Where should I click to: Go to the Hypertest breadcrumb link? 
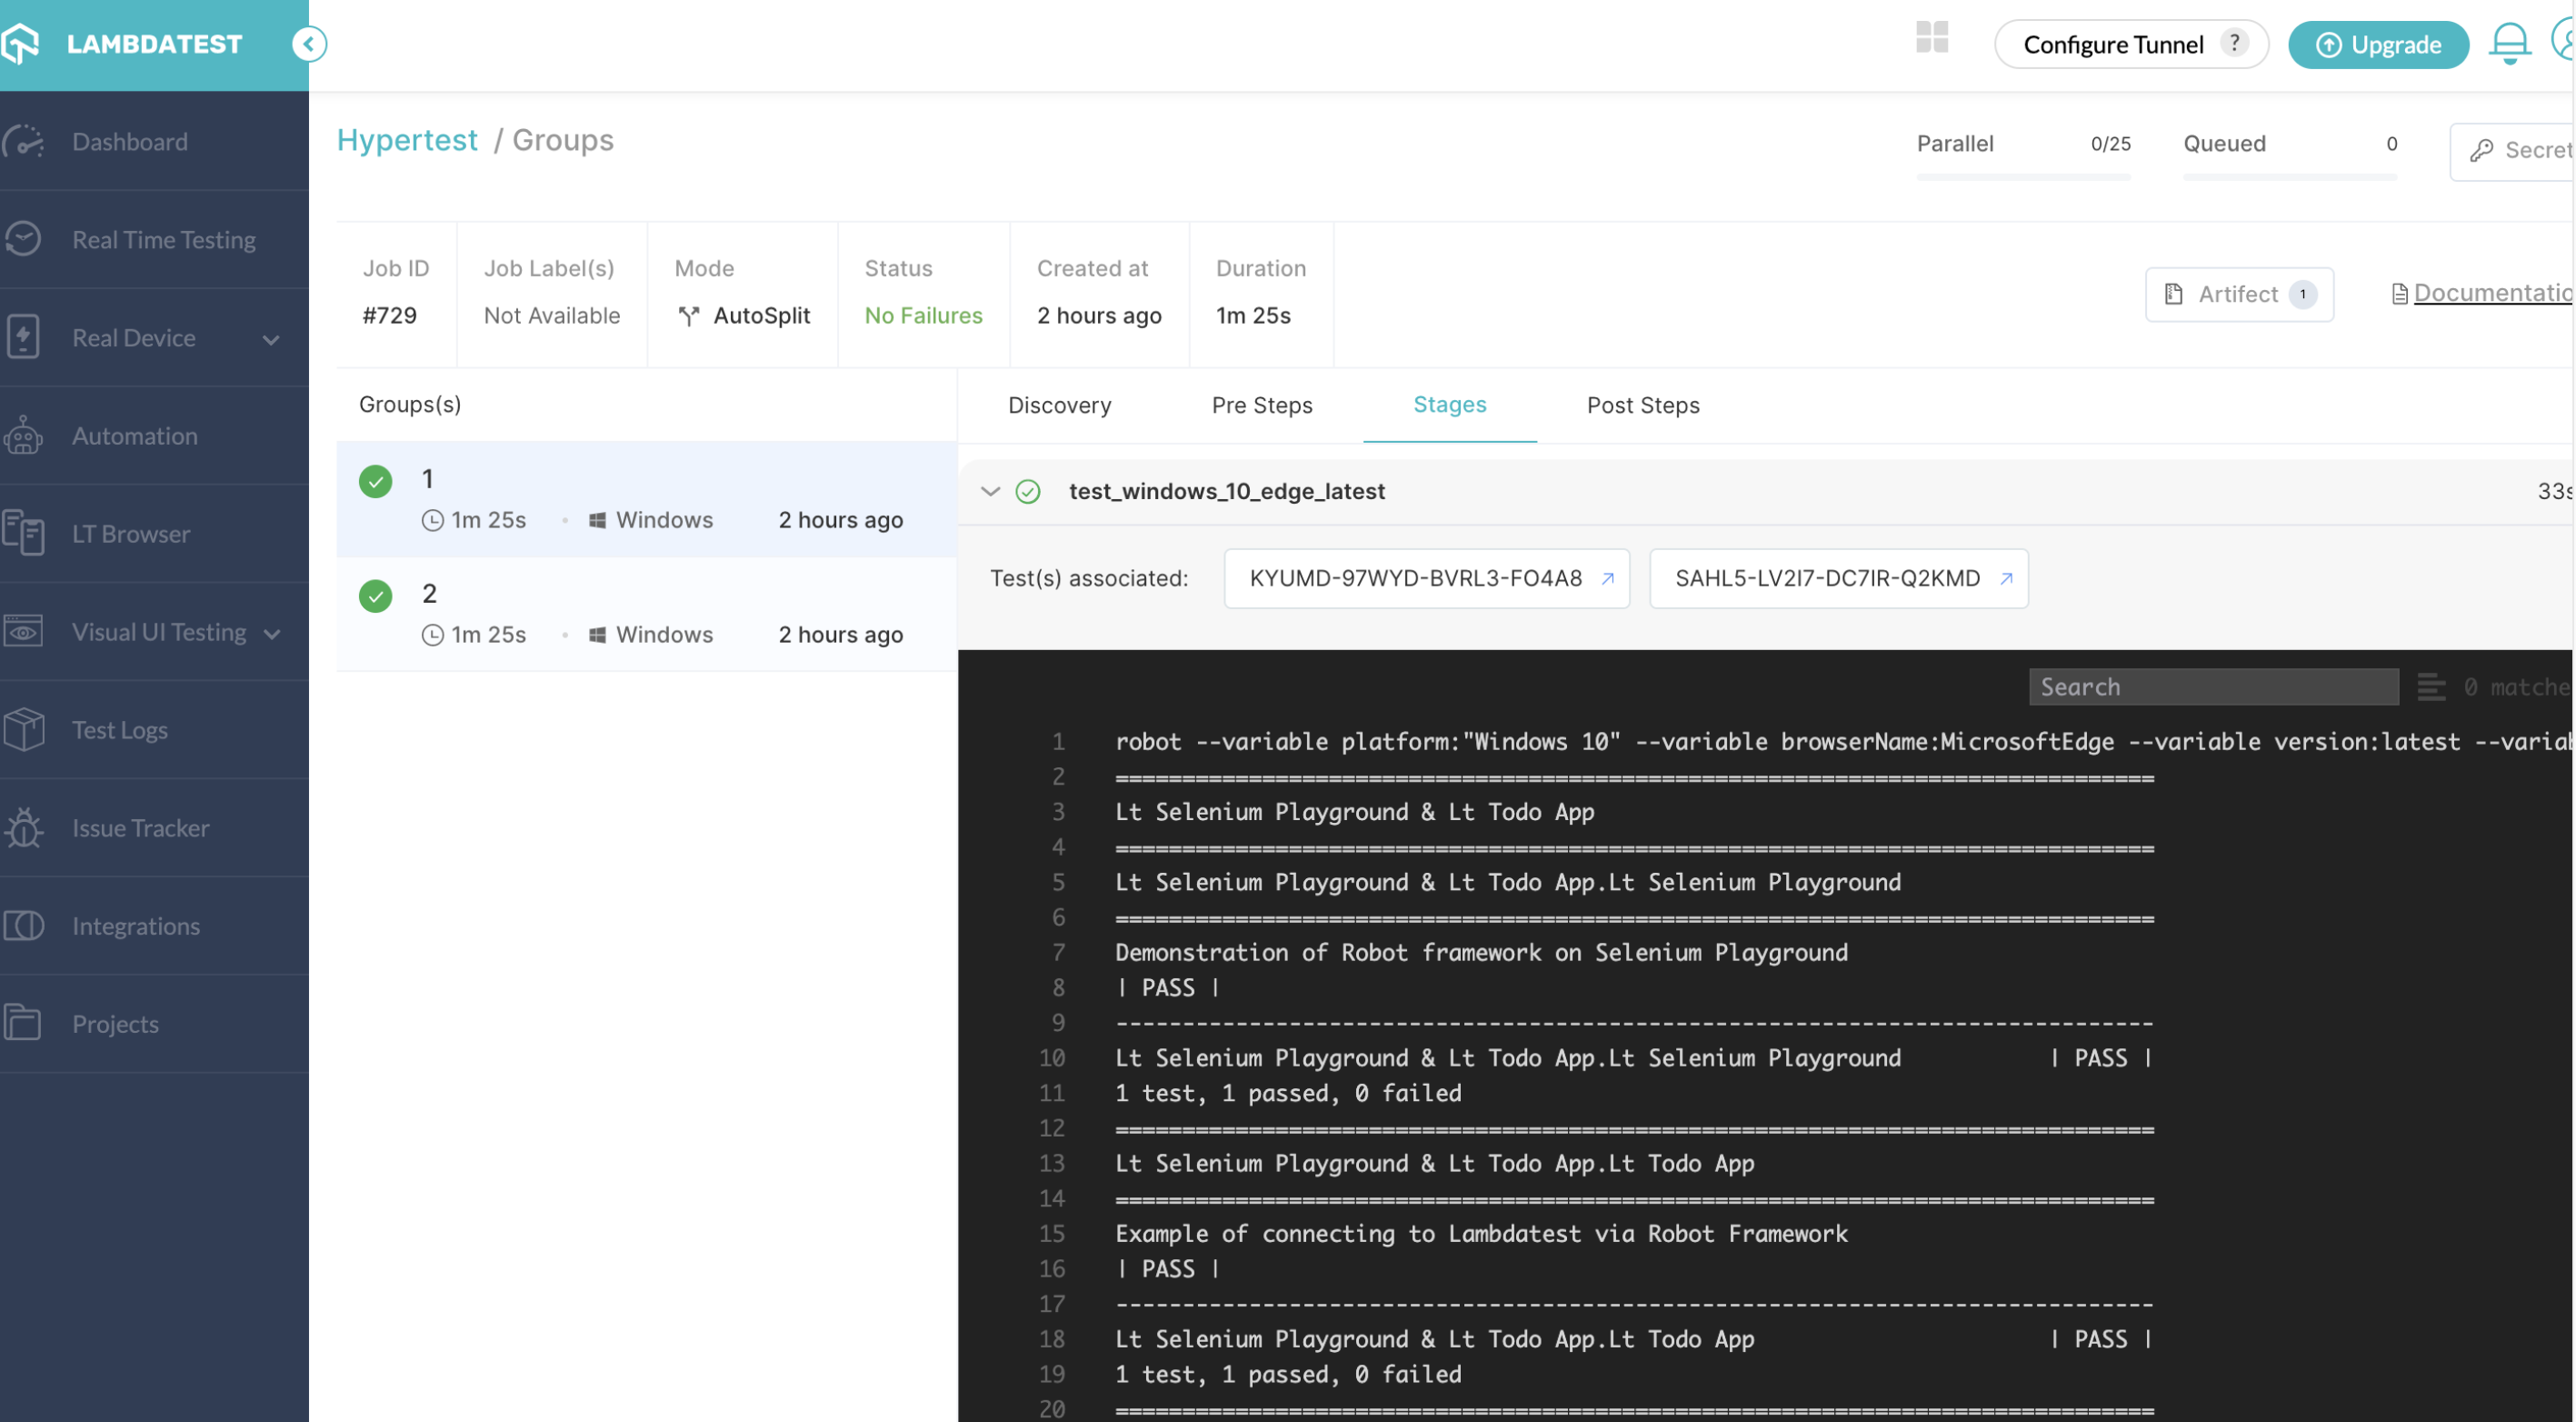pos(407,140)
